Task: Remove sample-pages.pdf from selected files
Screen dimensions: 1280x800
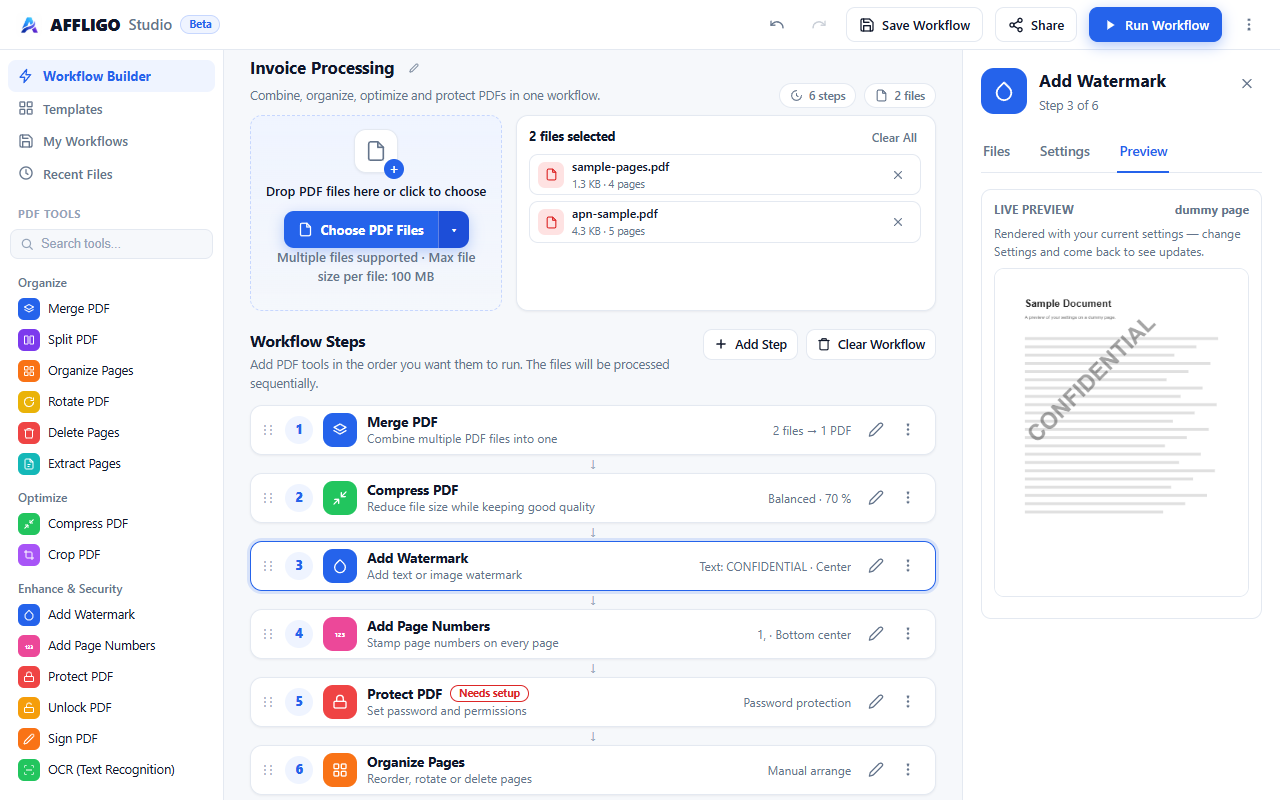Action: pyautogui.click(x=898, y=175)
